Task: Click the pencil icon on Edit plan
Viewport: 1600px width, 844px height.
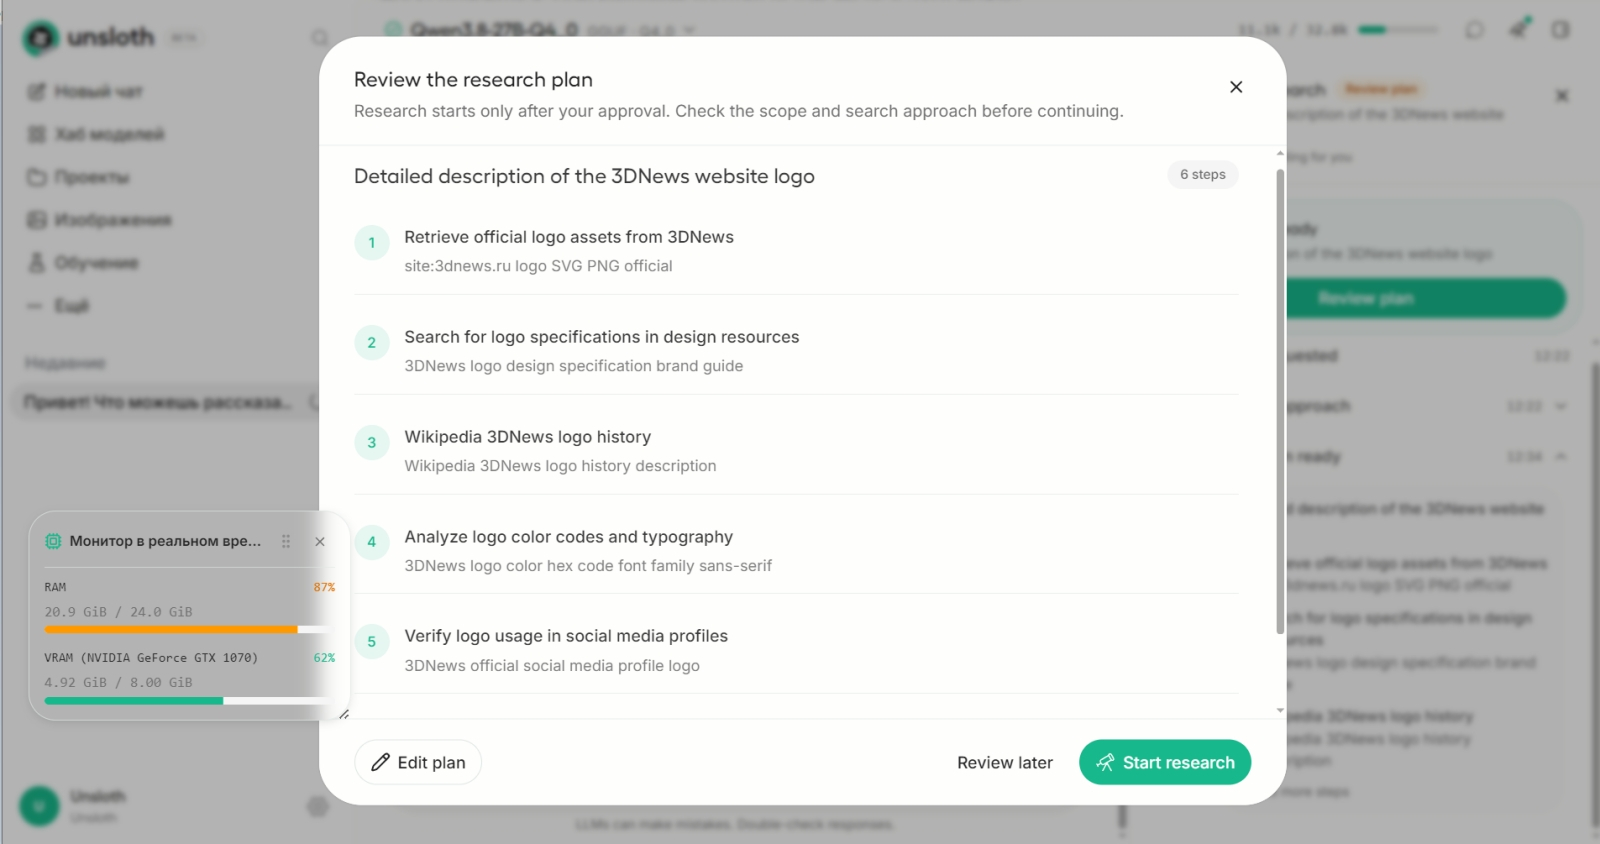Action: 380,762
